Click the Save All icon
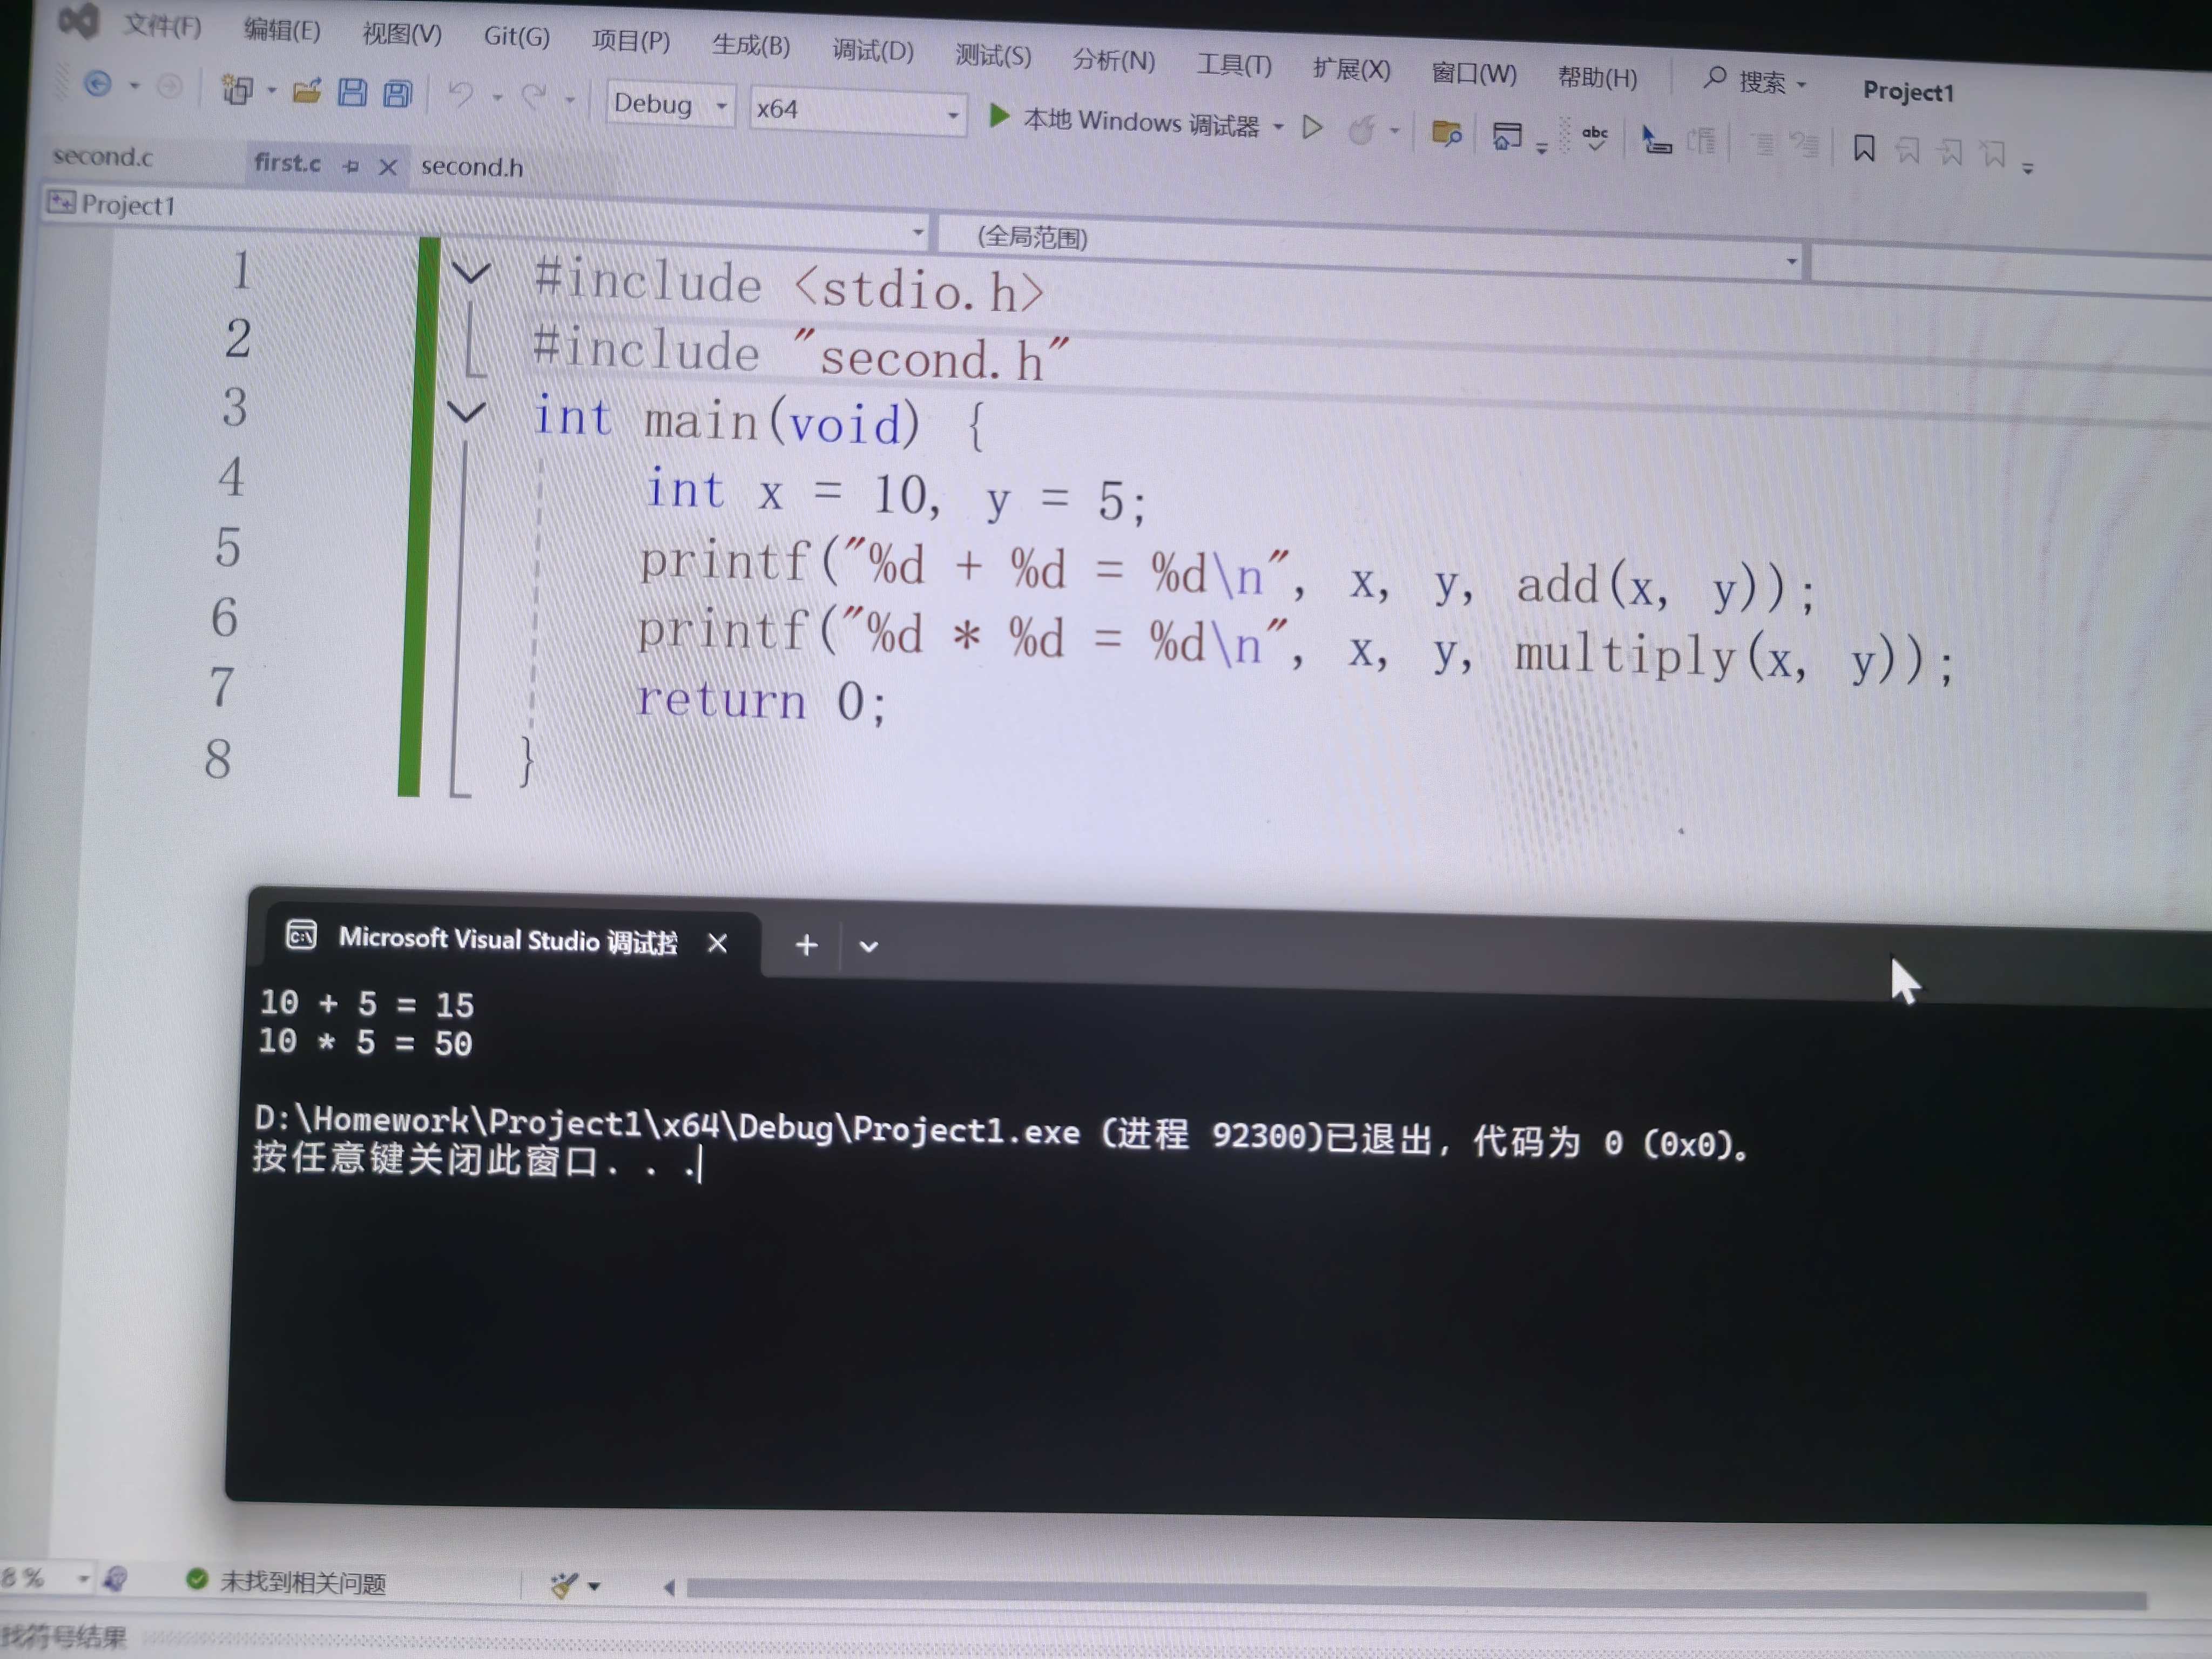 [398, 95]
